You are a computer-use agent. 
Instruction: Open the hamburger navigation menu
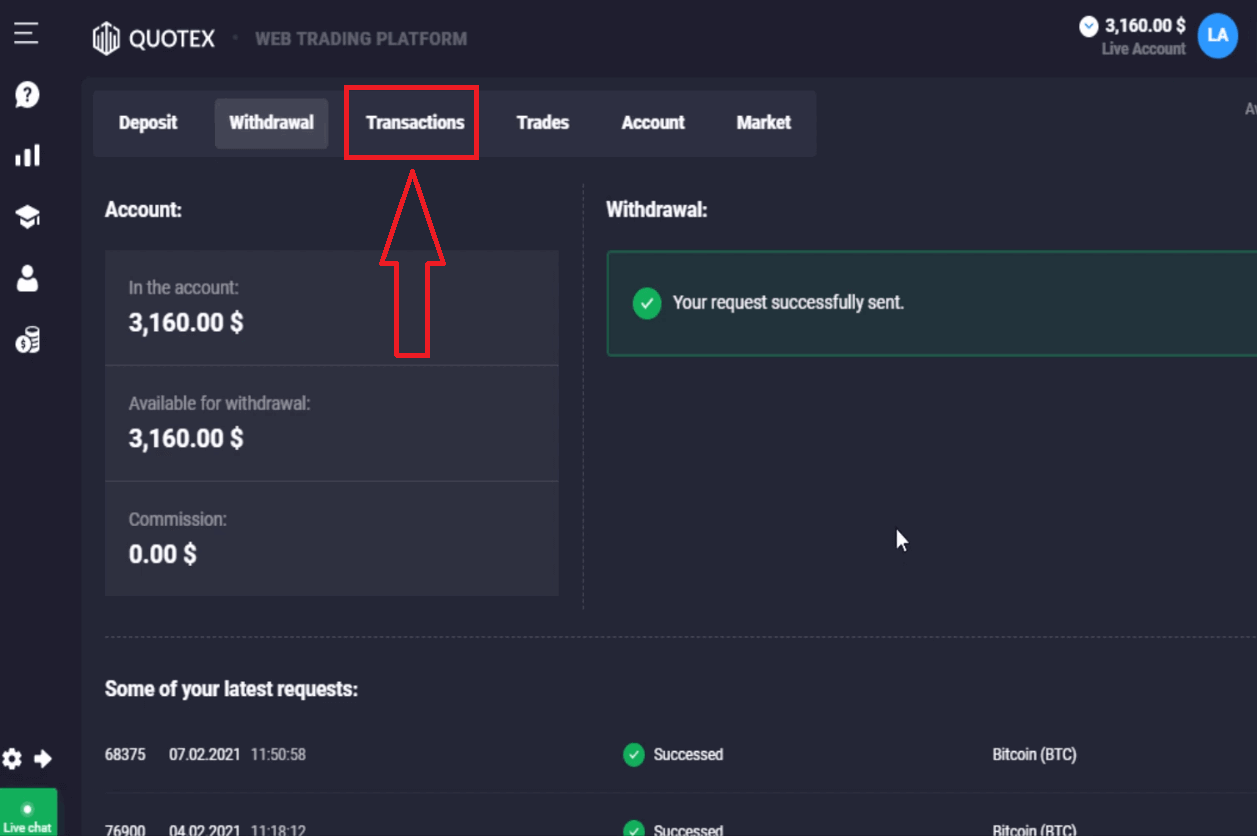25,32
